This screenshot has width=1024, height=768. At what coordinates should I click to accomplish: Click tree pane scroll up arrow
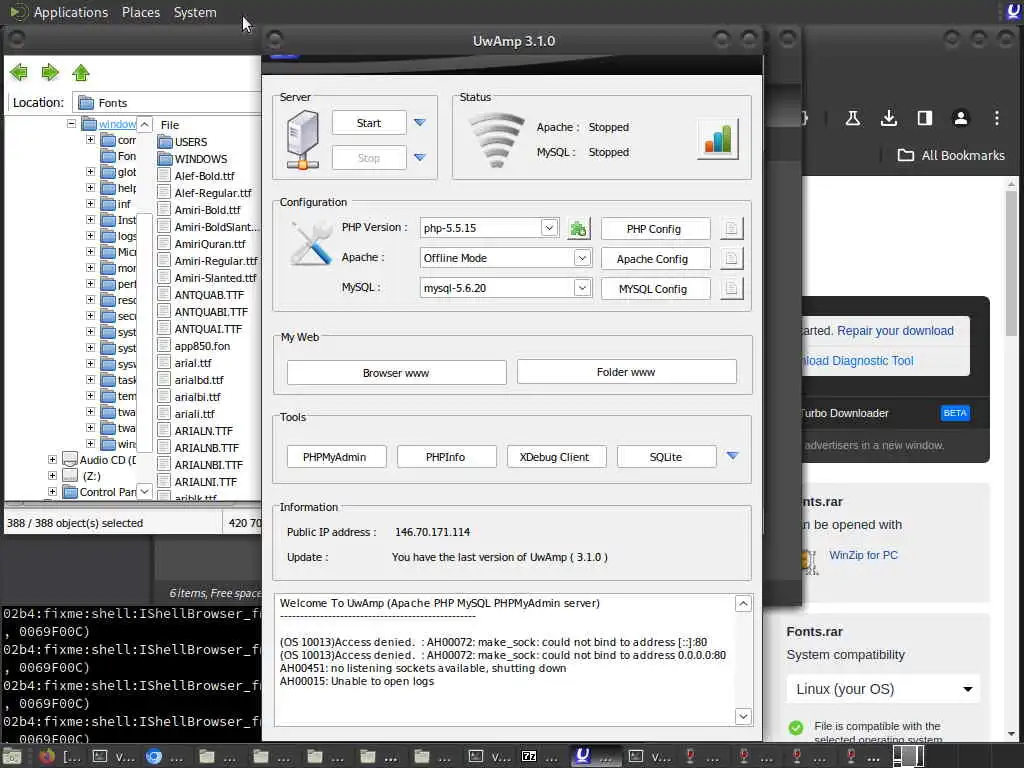click(144, 124)
